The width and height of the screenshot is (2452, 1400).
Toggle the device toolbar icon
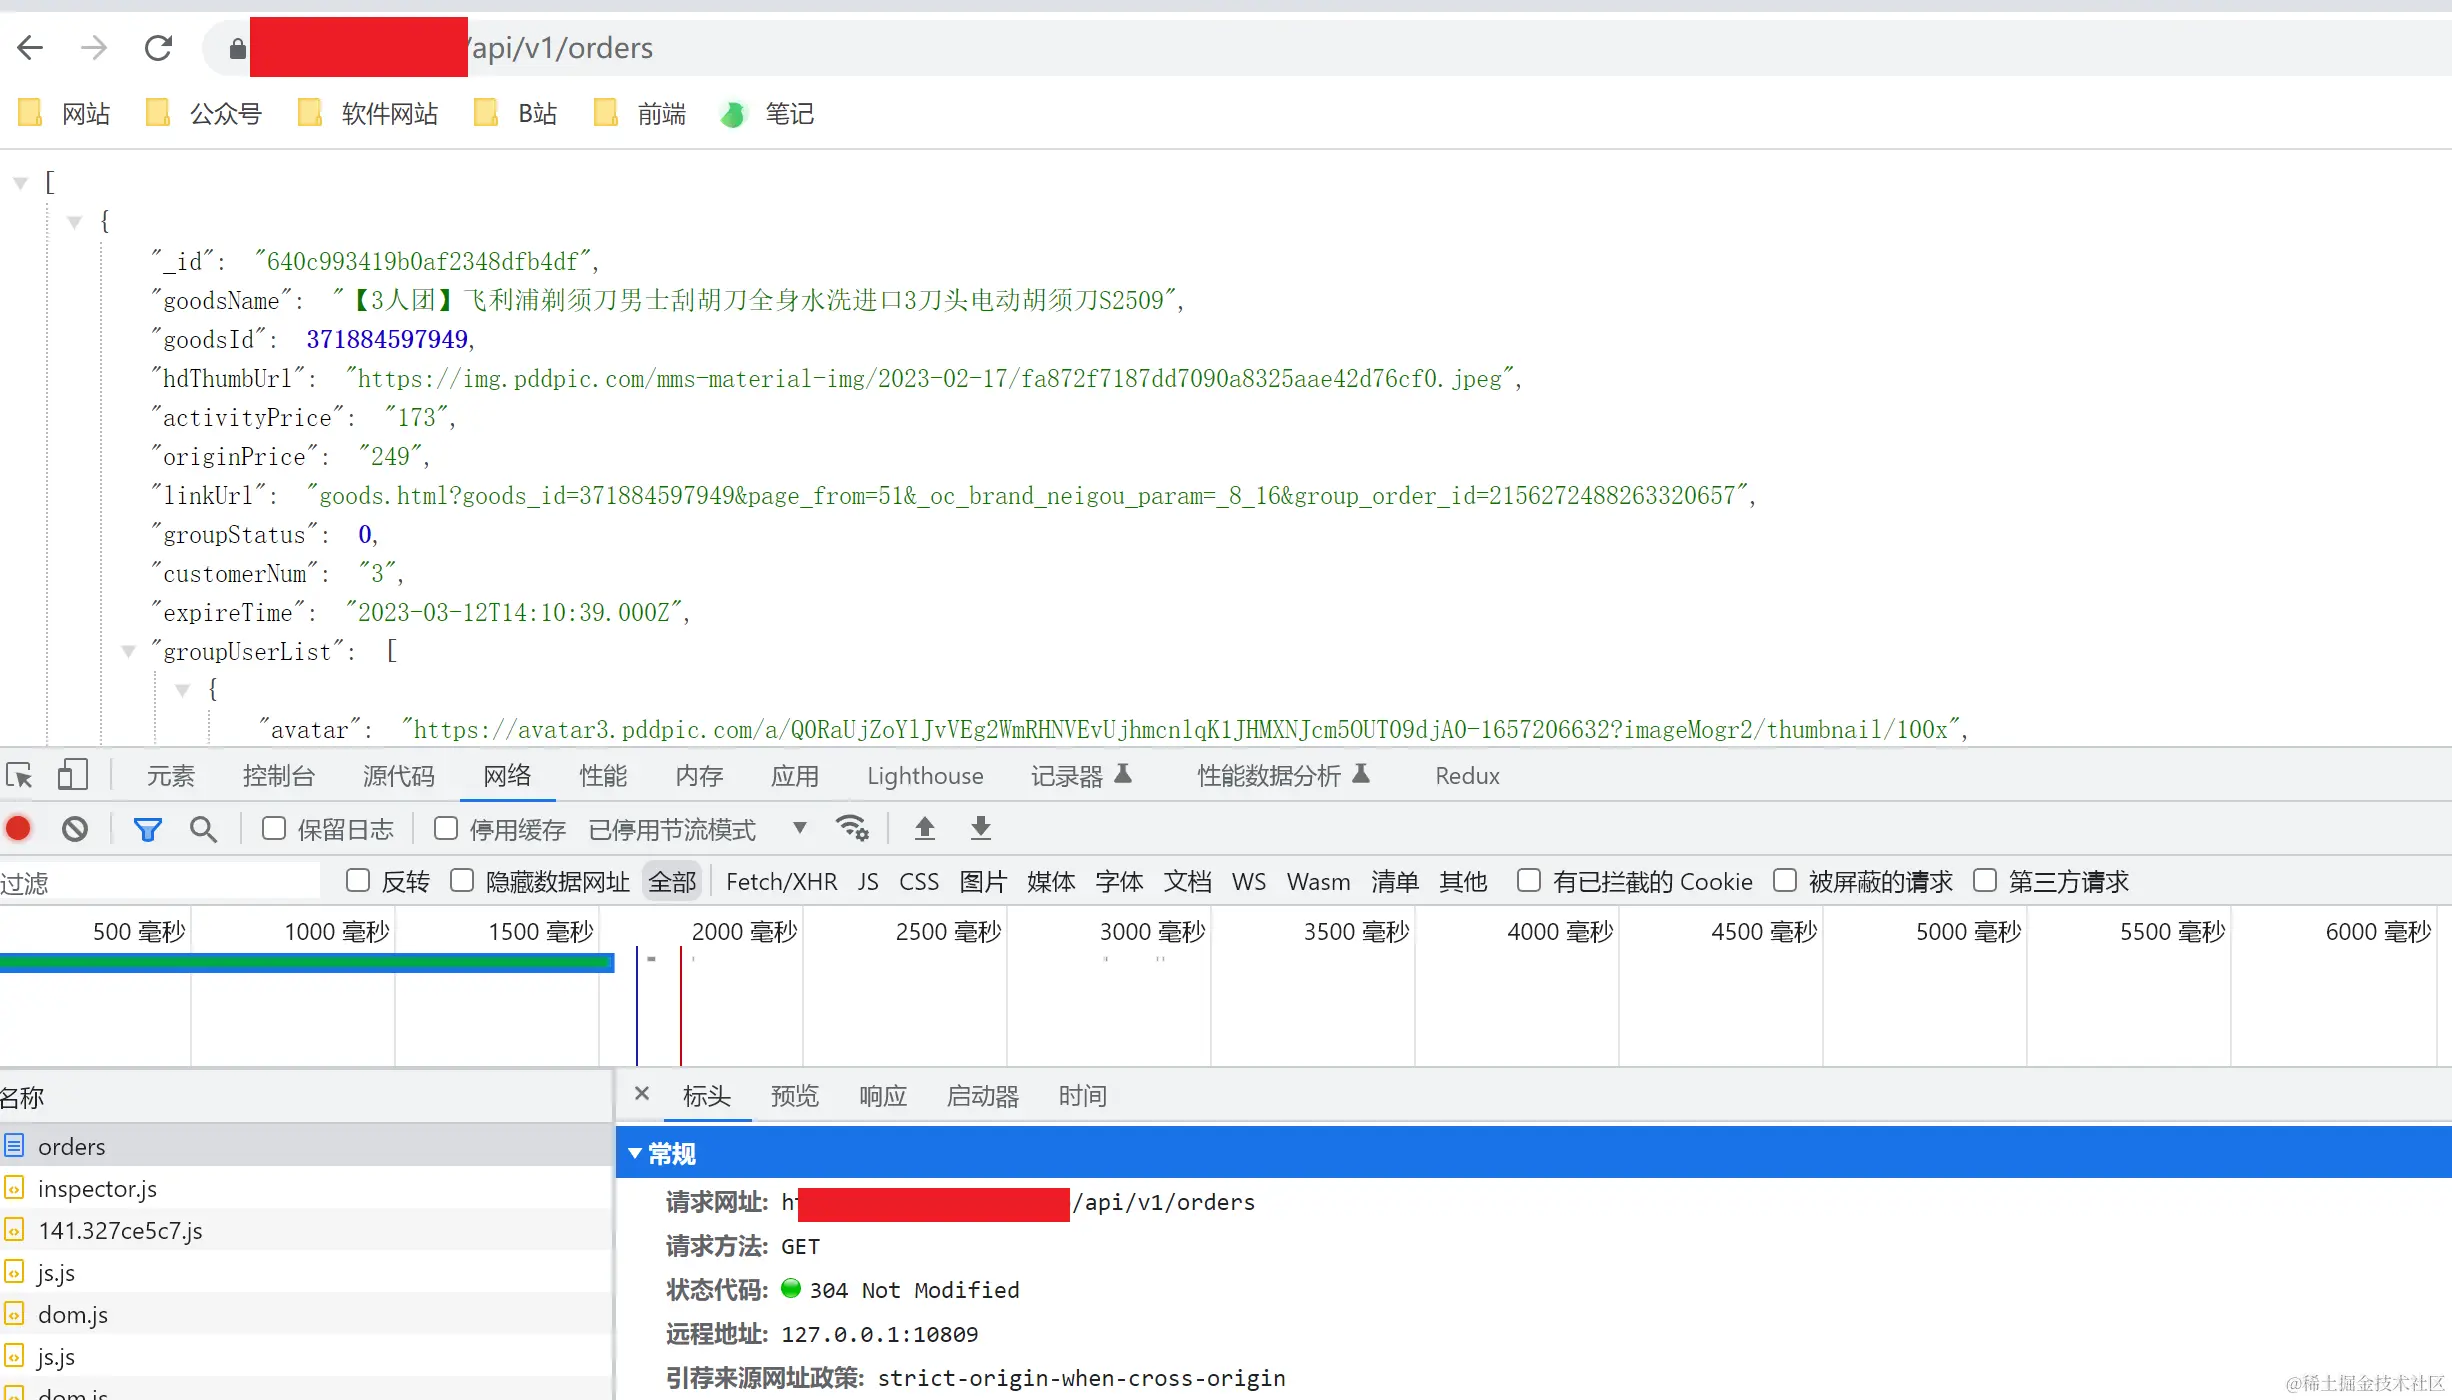pyautogui.click(x=72, y=775)
